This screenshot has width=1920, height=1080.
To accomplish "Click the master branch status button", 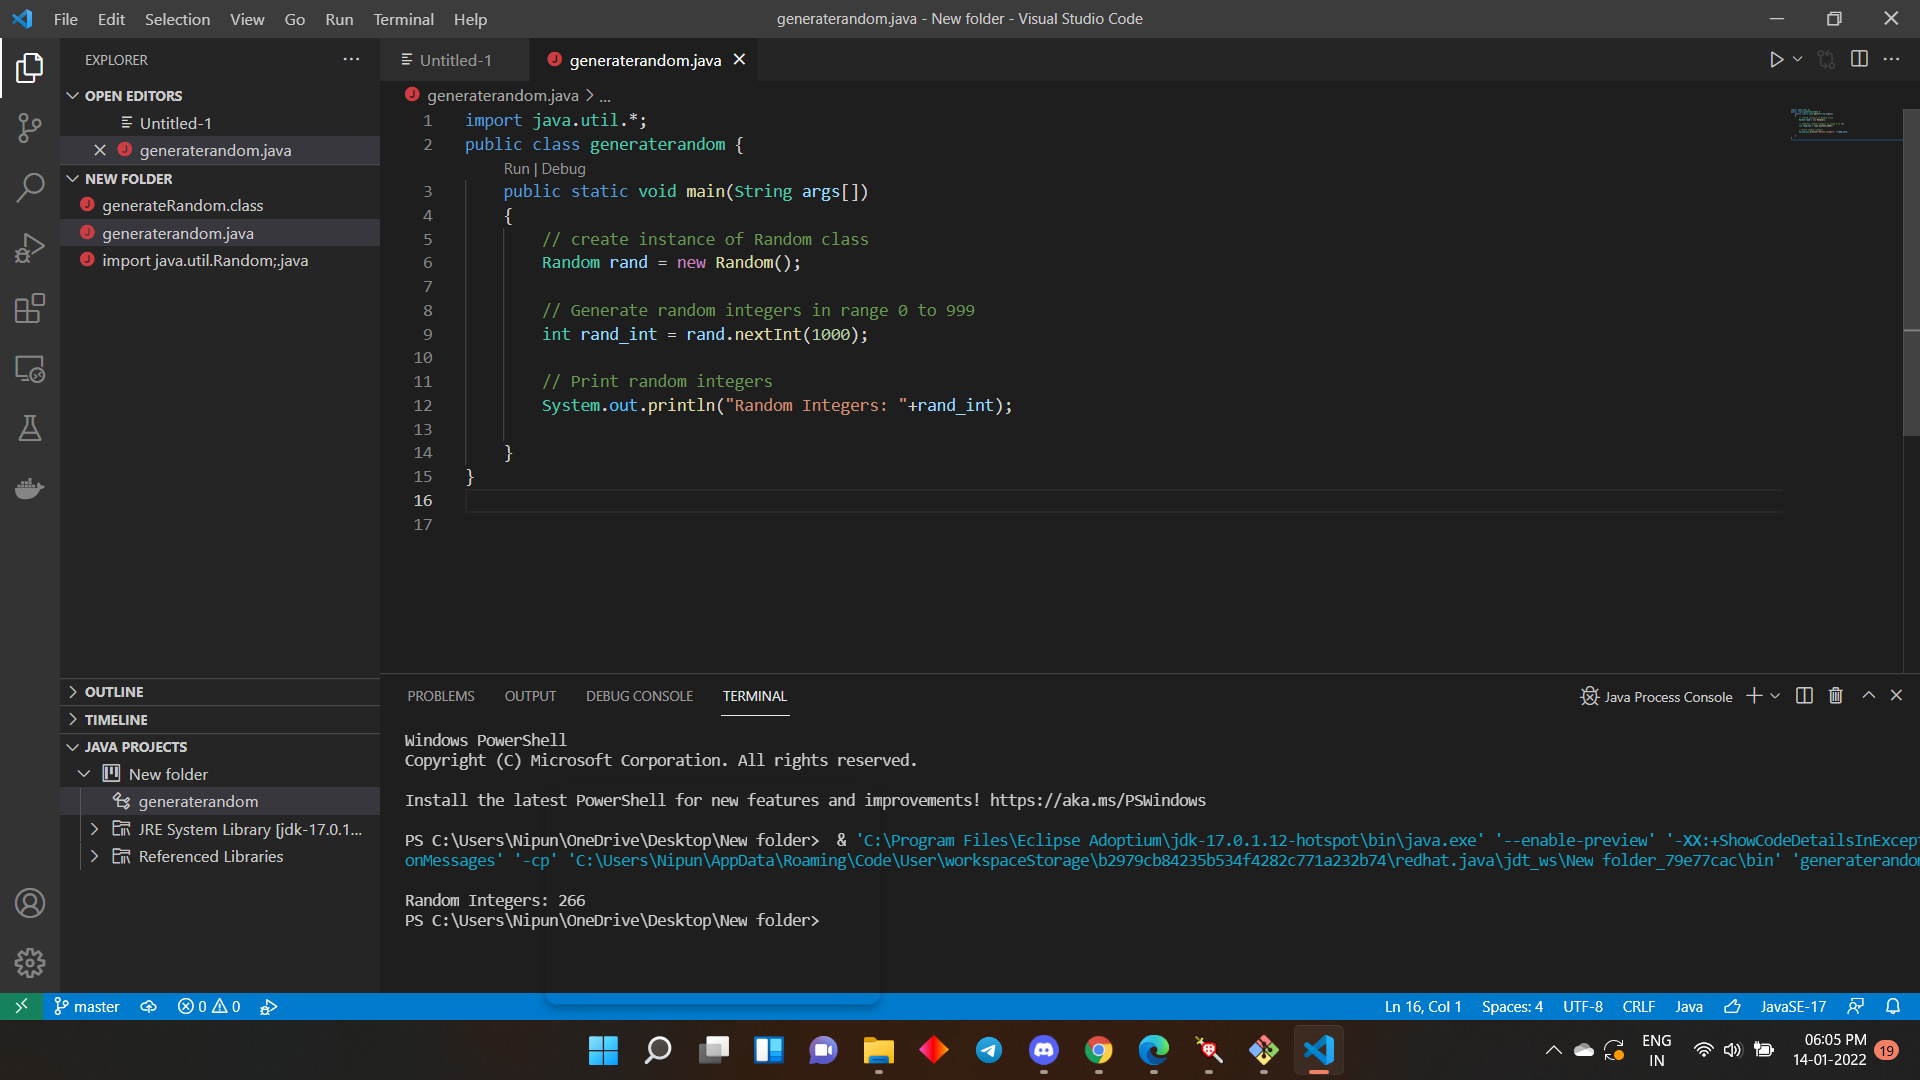I will click(x=87, y=1007).
